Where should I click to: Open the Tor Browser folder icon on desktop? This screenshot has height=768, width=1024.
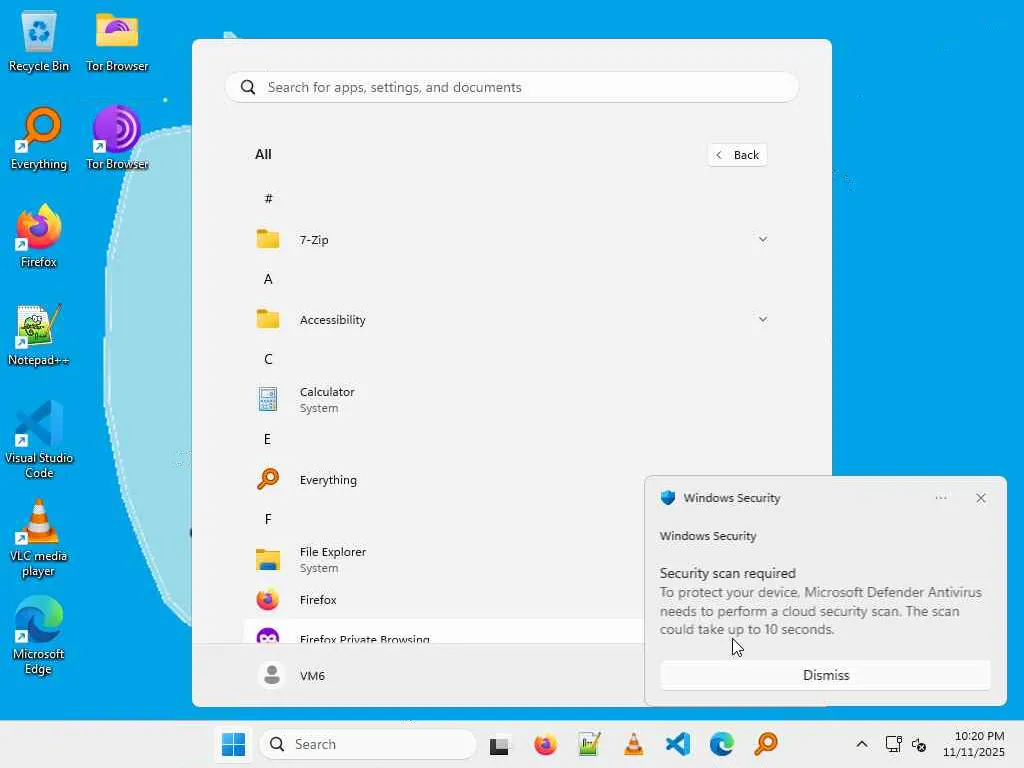[117, 42]
